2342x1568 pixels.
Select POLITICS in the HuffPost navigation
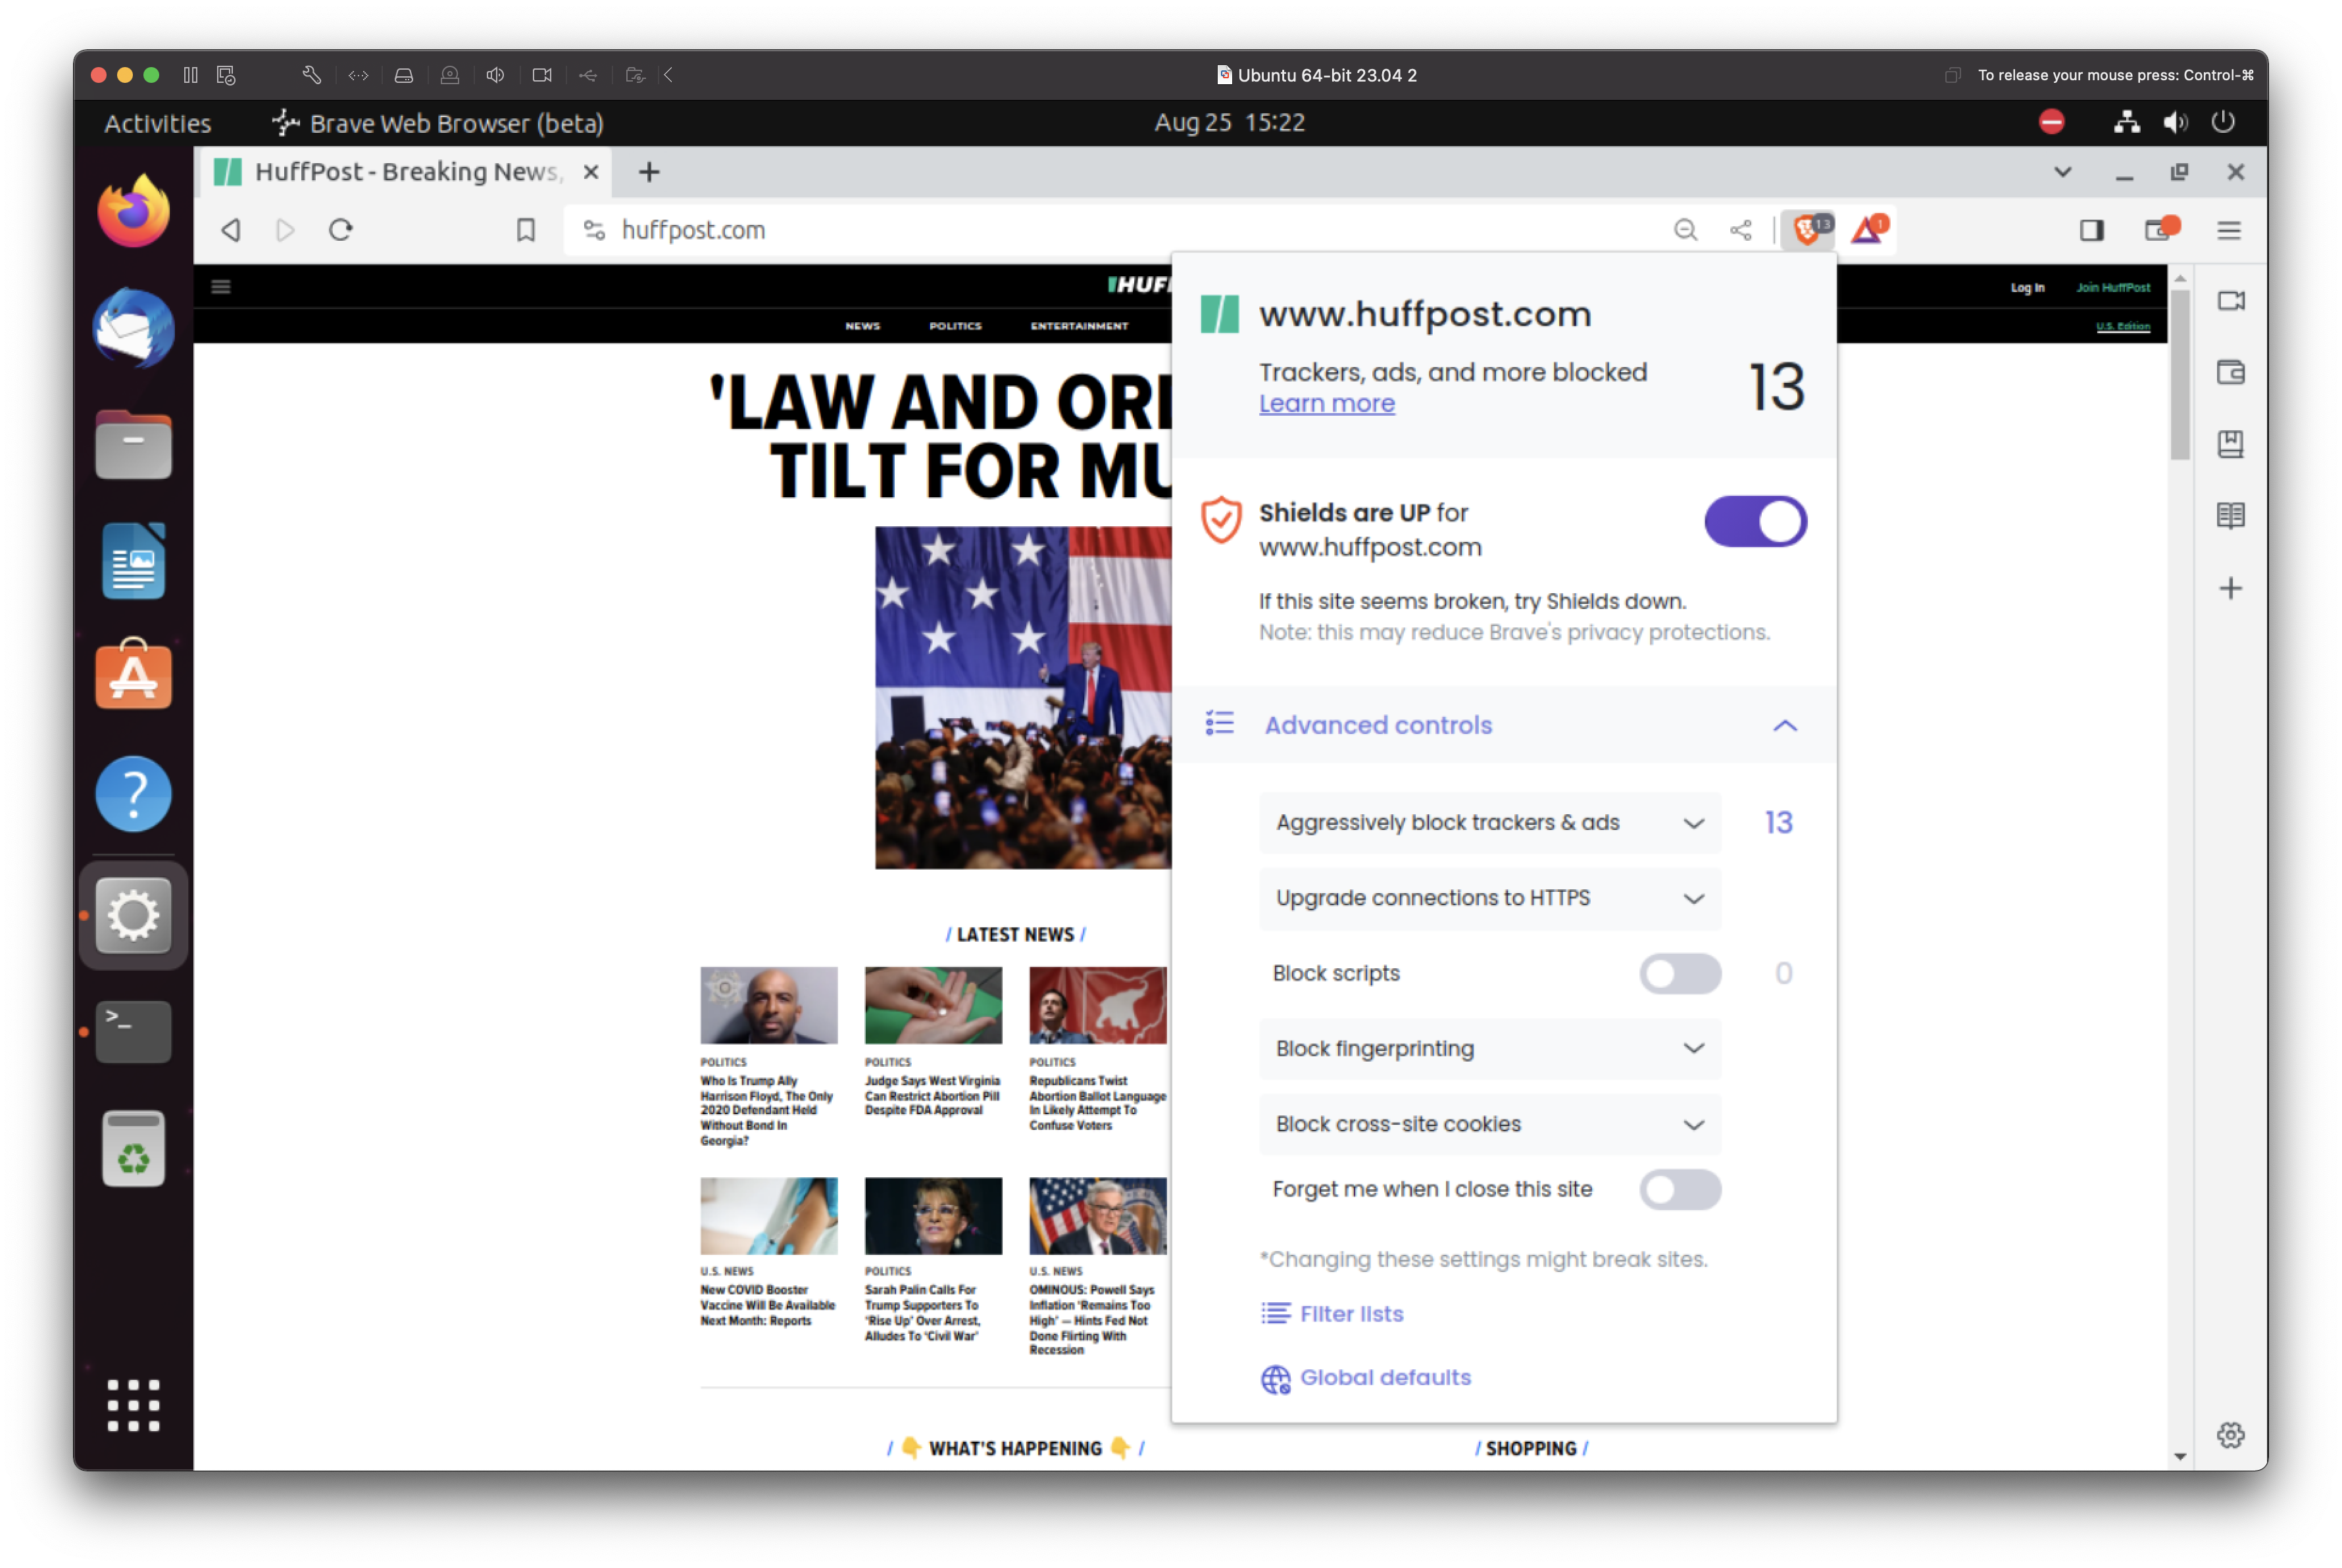955,325
